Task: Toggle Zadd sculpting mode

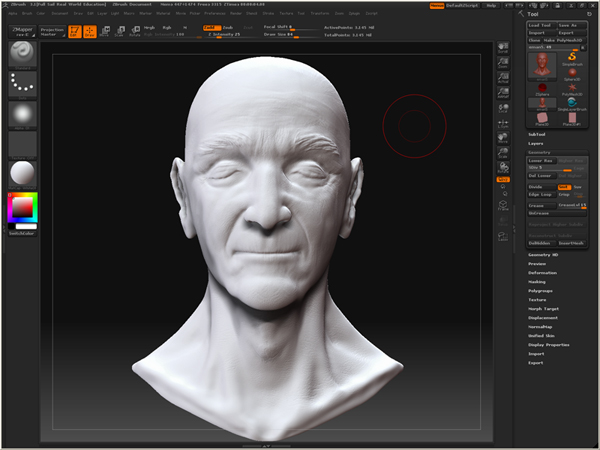Action: pyautogui.click(x=211, y=27)
